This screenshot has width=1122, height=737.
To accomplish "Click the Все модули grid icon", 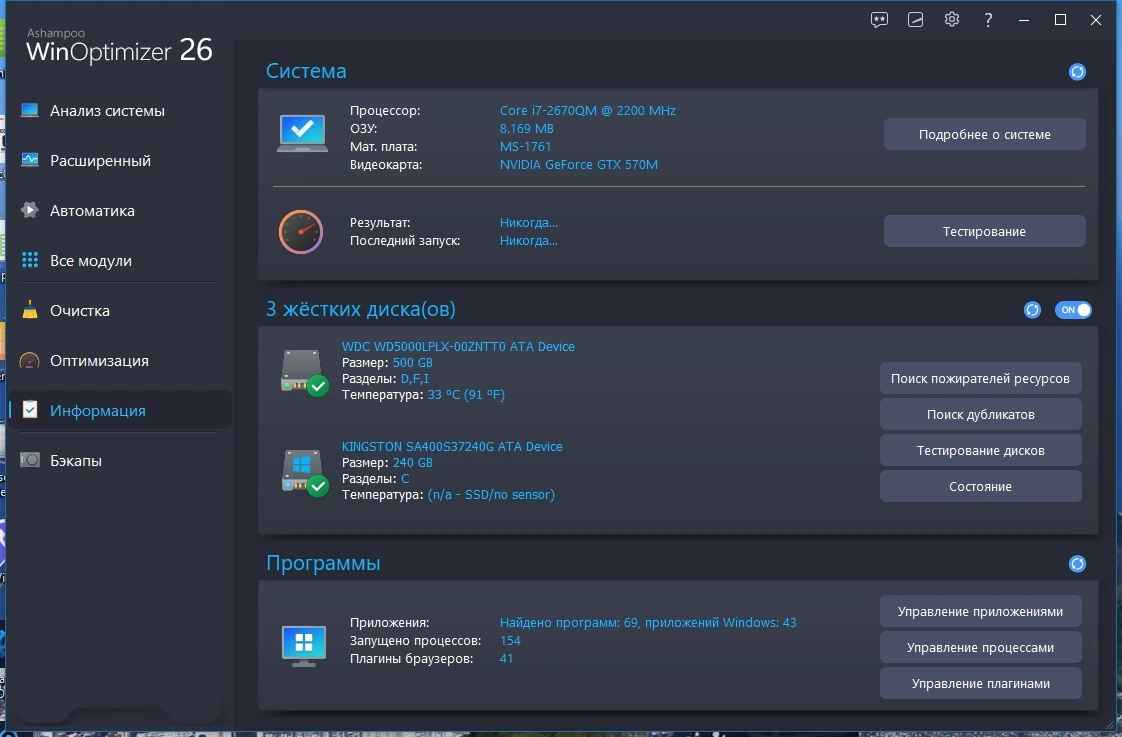I will point(29,260).
